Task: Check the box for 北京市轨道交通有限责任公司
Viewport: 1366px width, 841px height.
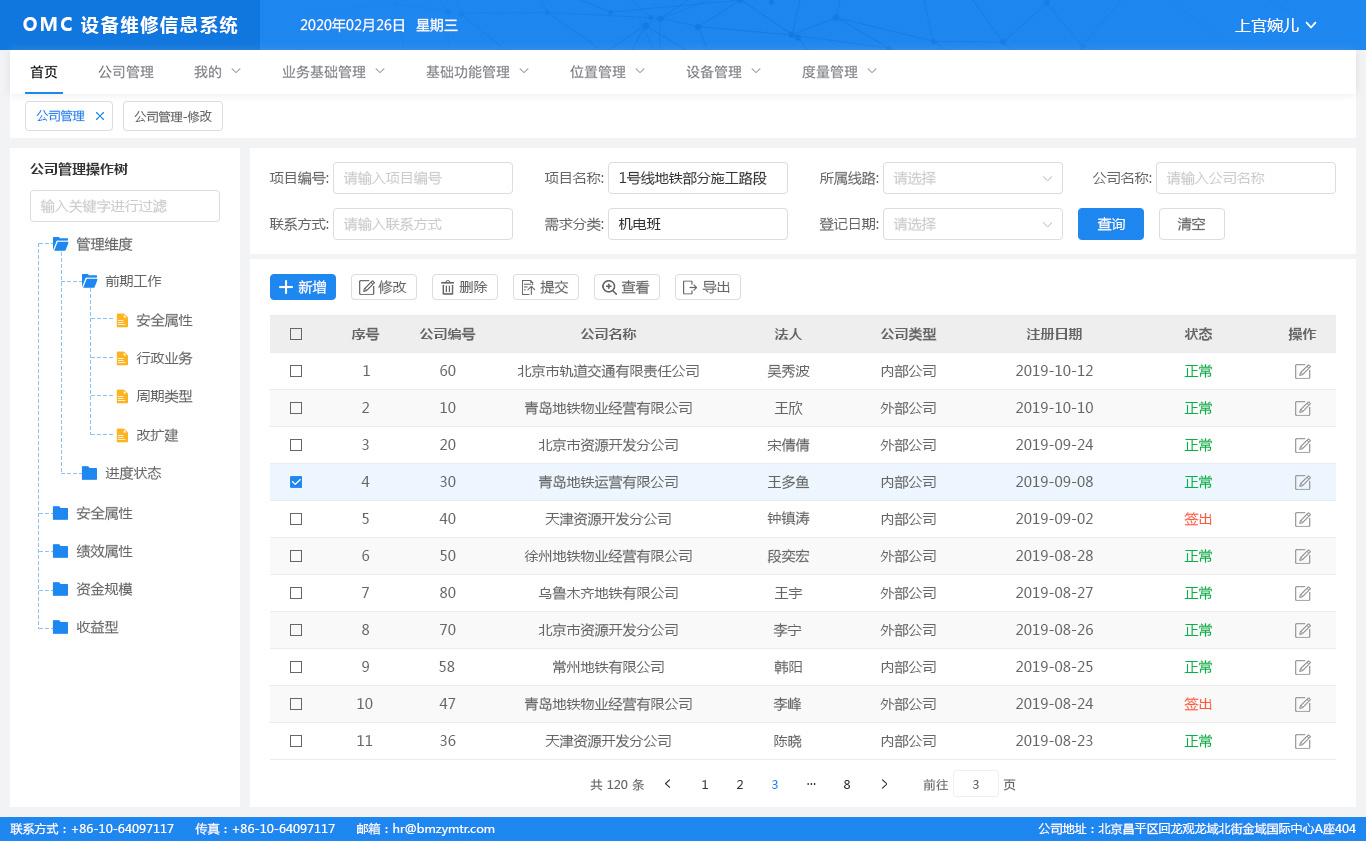Action: point(296,371)
